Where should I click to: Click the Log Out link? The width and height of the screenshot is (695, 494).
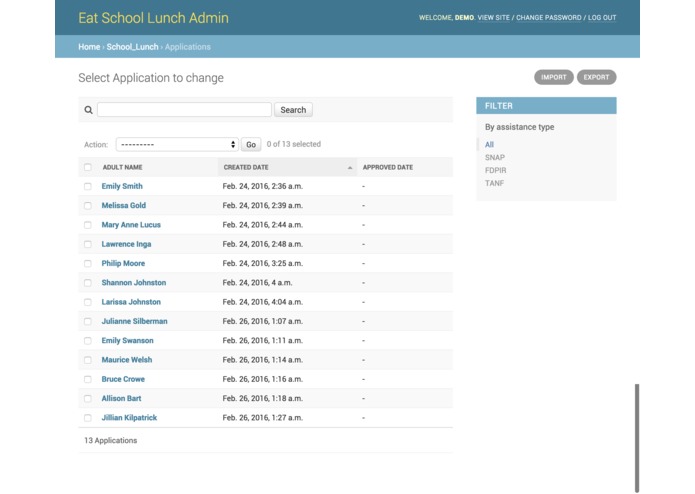tap(601, 18)
